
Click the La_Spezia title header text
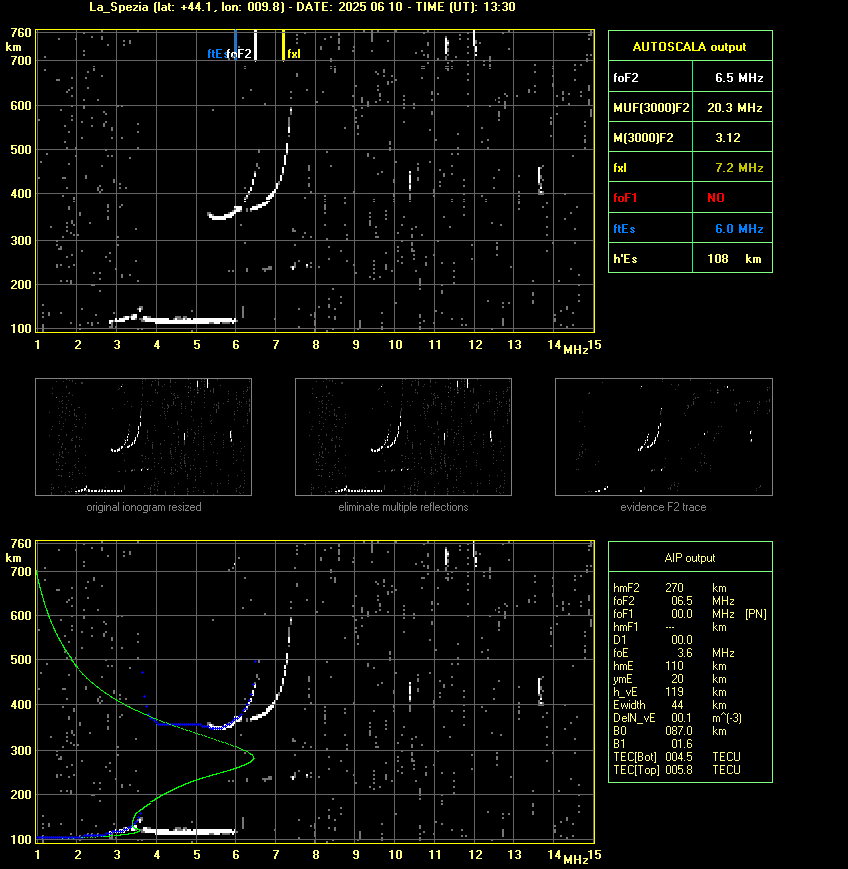point(302,7)
